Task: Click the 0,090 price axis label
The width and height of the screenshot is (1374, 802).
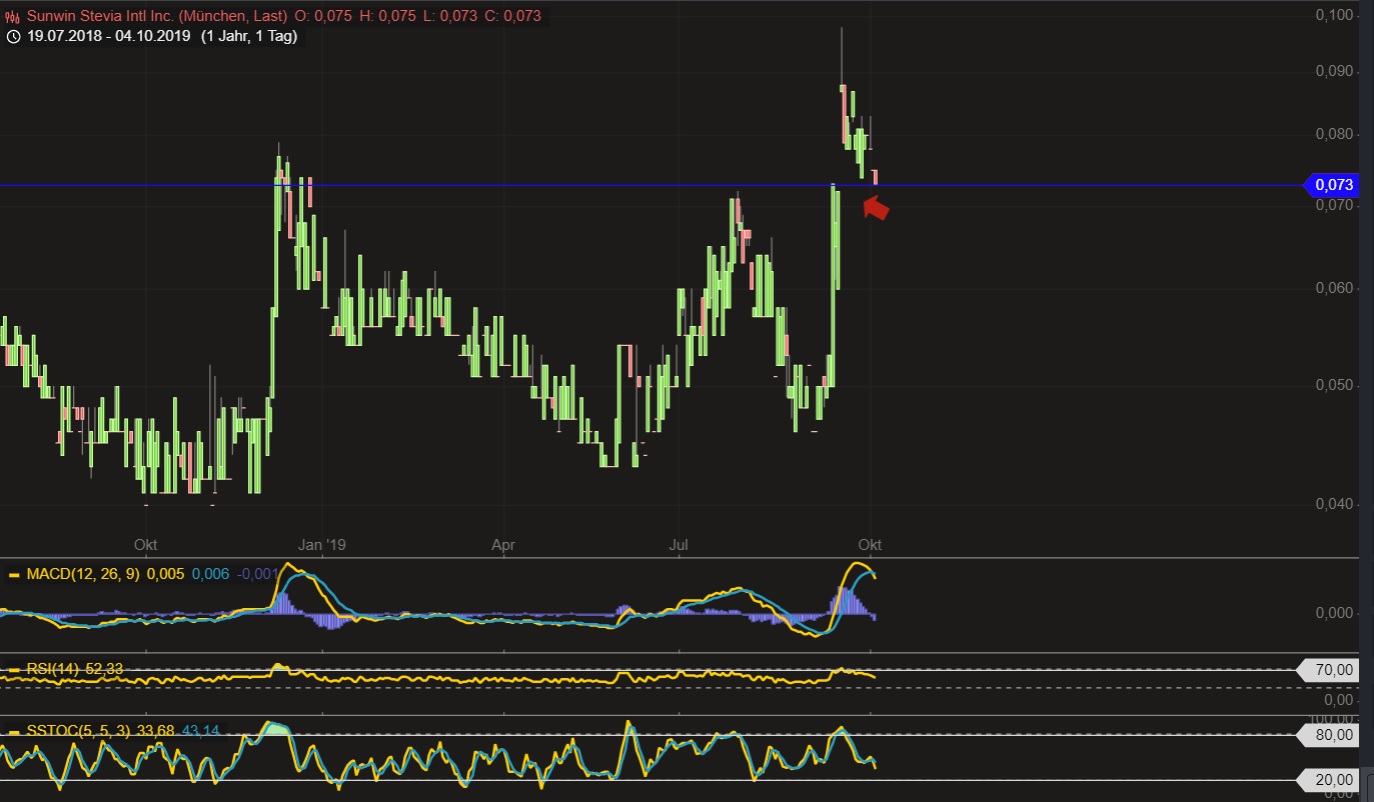Action: (x=1334, y=72)
